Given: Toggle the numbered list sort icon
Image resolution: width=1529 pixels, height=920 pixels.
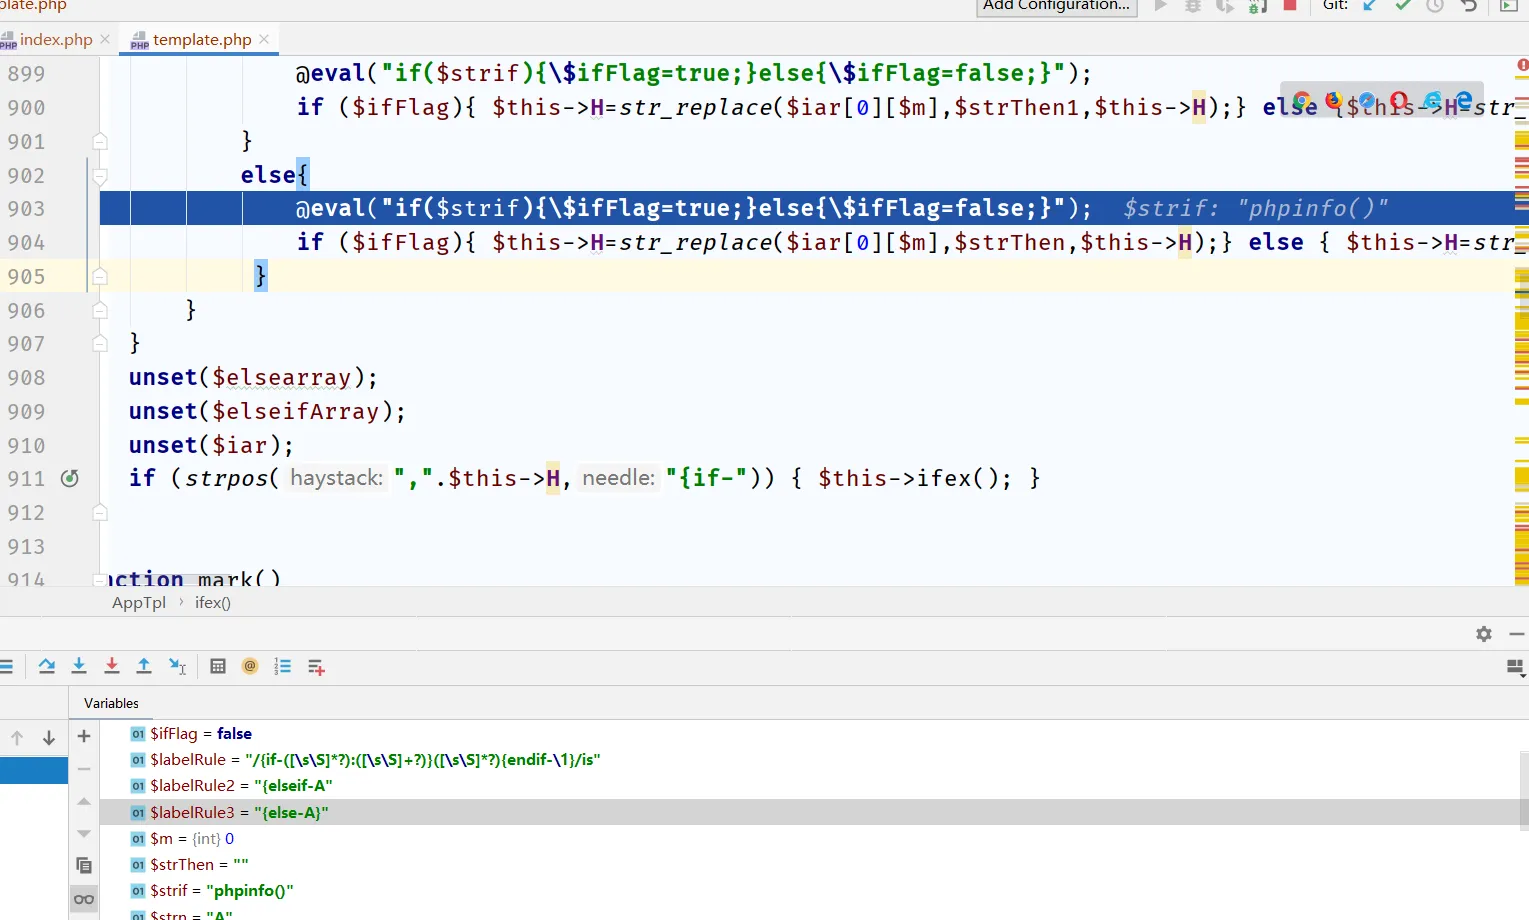Looking at the screenshot, I should tap(283, 667).
